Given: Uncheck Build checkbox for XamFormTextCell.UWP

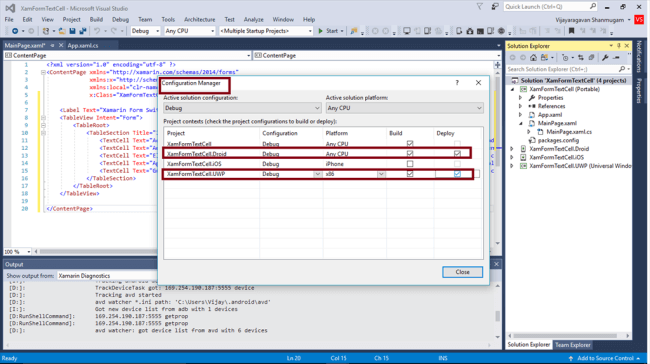Looking at the screenshot, I should [x=410, y=174].
